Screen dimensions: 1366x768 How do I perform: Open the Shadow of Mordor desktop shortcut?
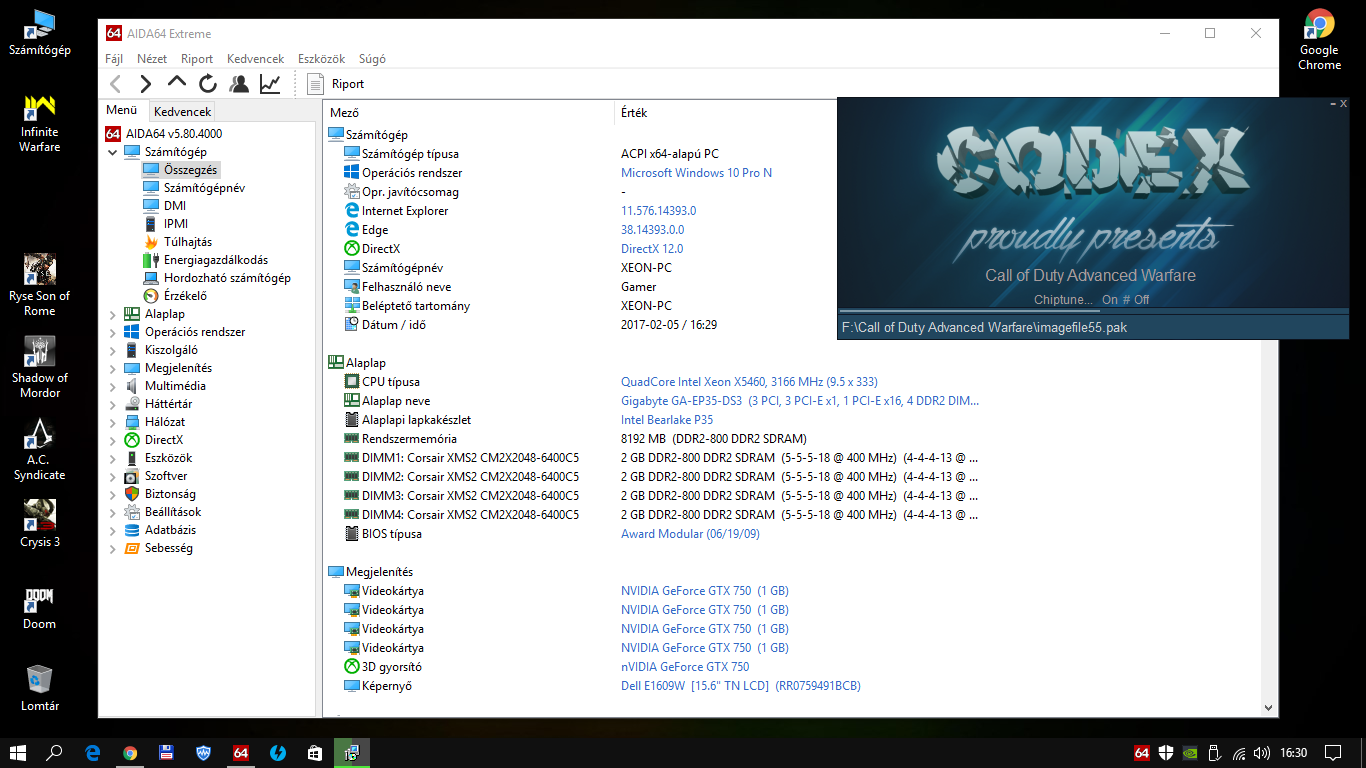[x=40, y=367]
